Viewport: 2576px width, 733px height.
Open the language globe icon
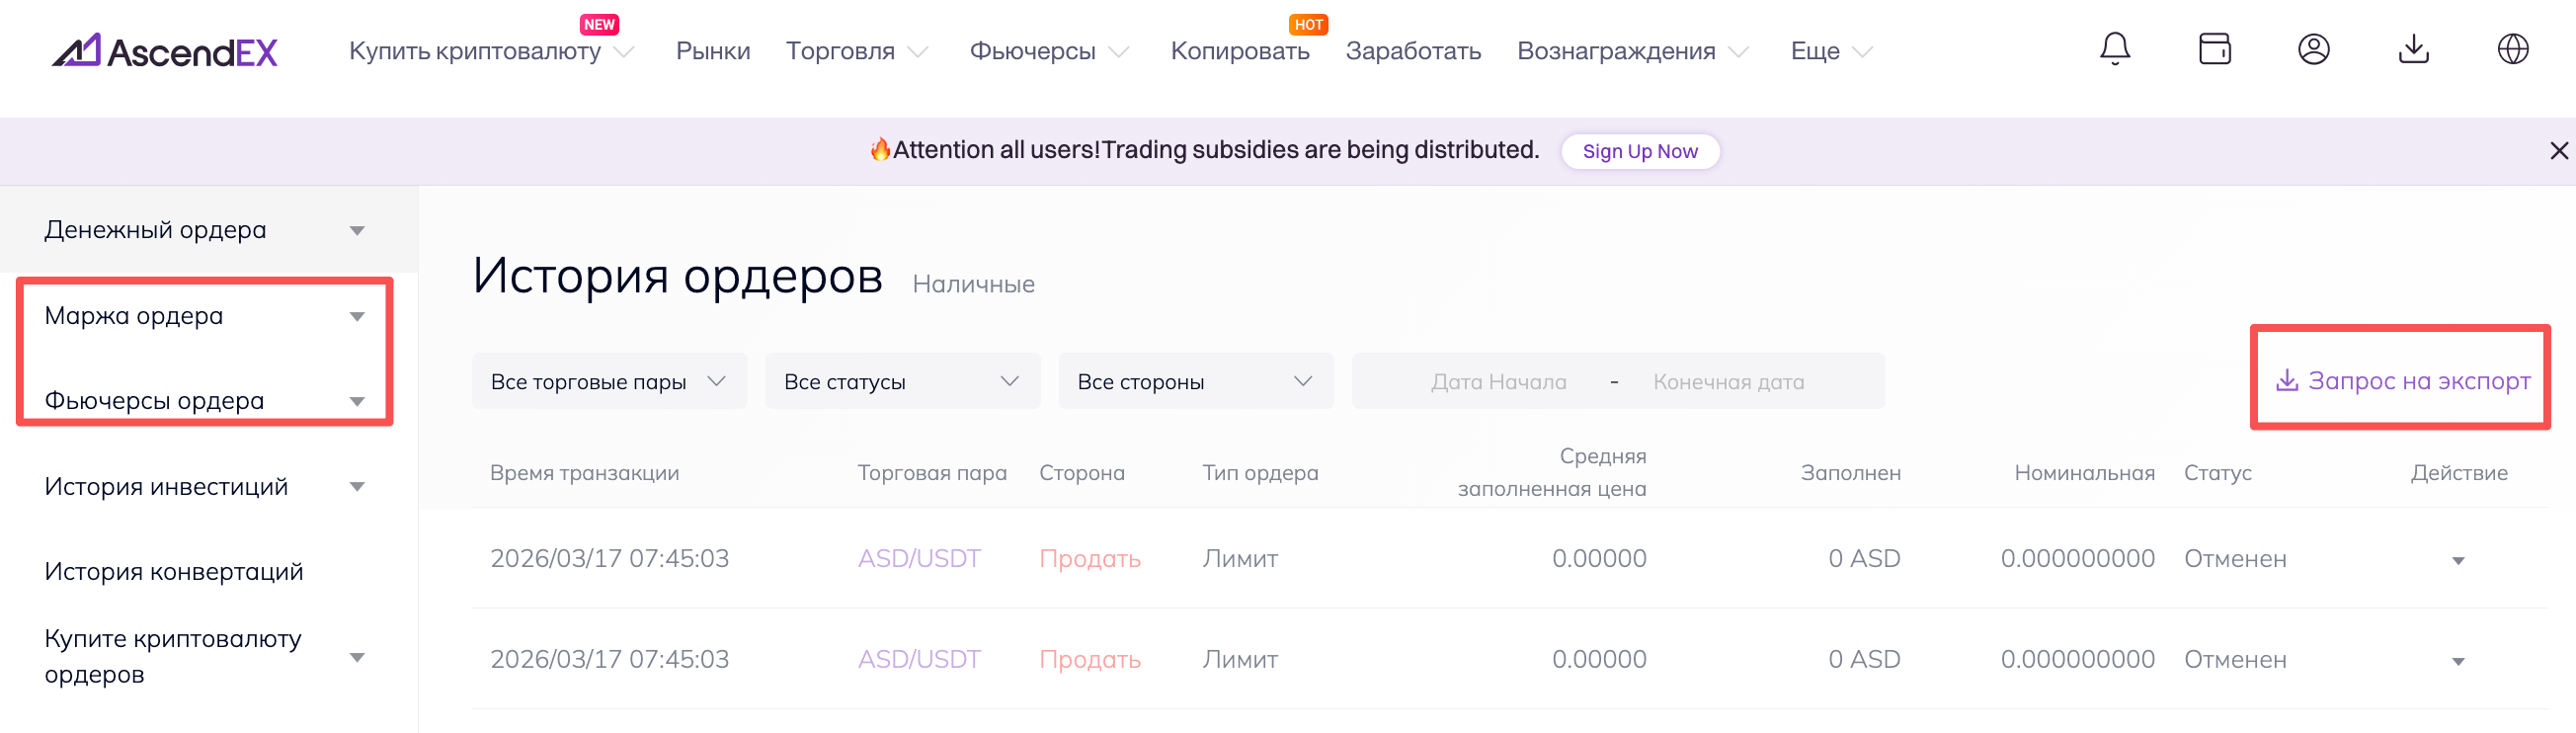coord(2512,49)
